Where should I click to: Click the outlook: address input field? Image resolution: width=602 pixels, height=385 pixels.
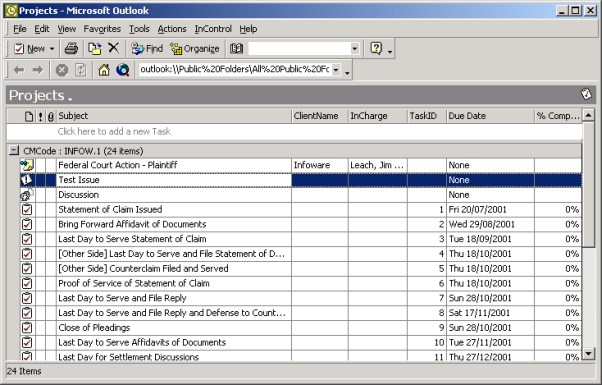click(x=234, y=69)
